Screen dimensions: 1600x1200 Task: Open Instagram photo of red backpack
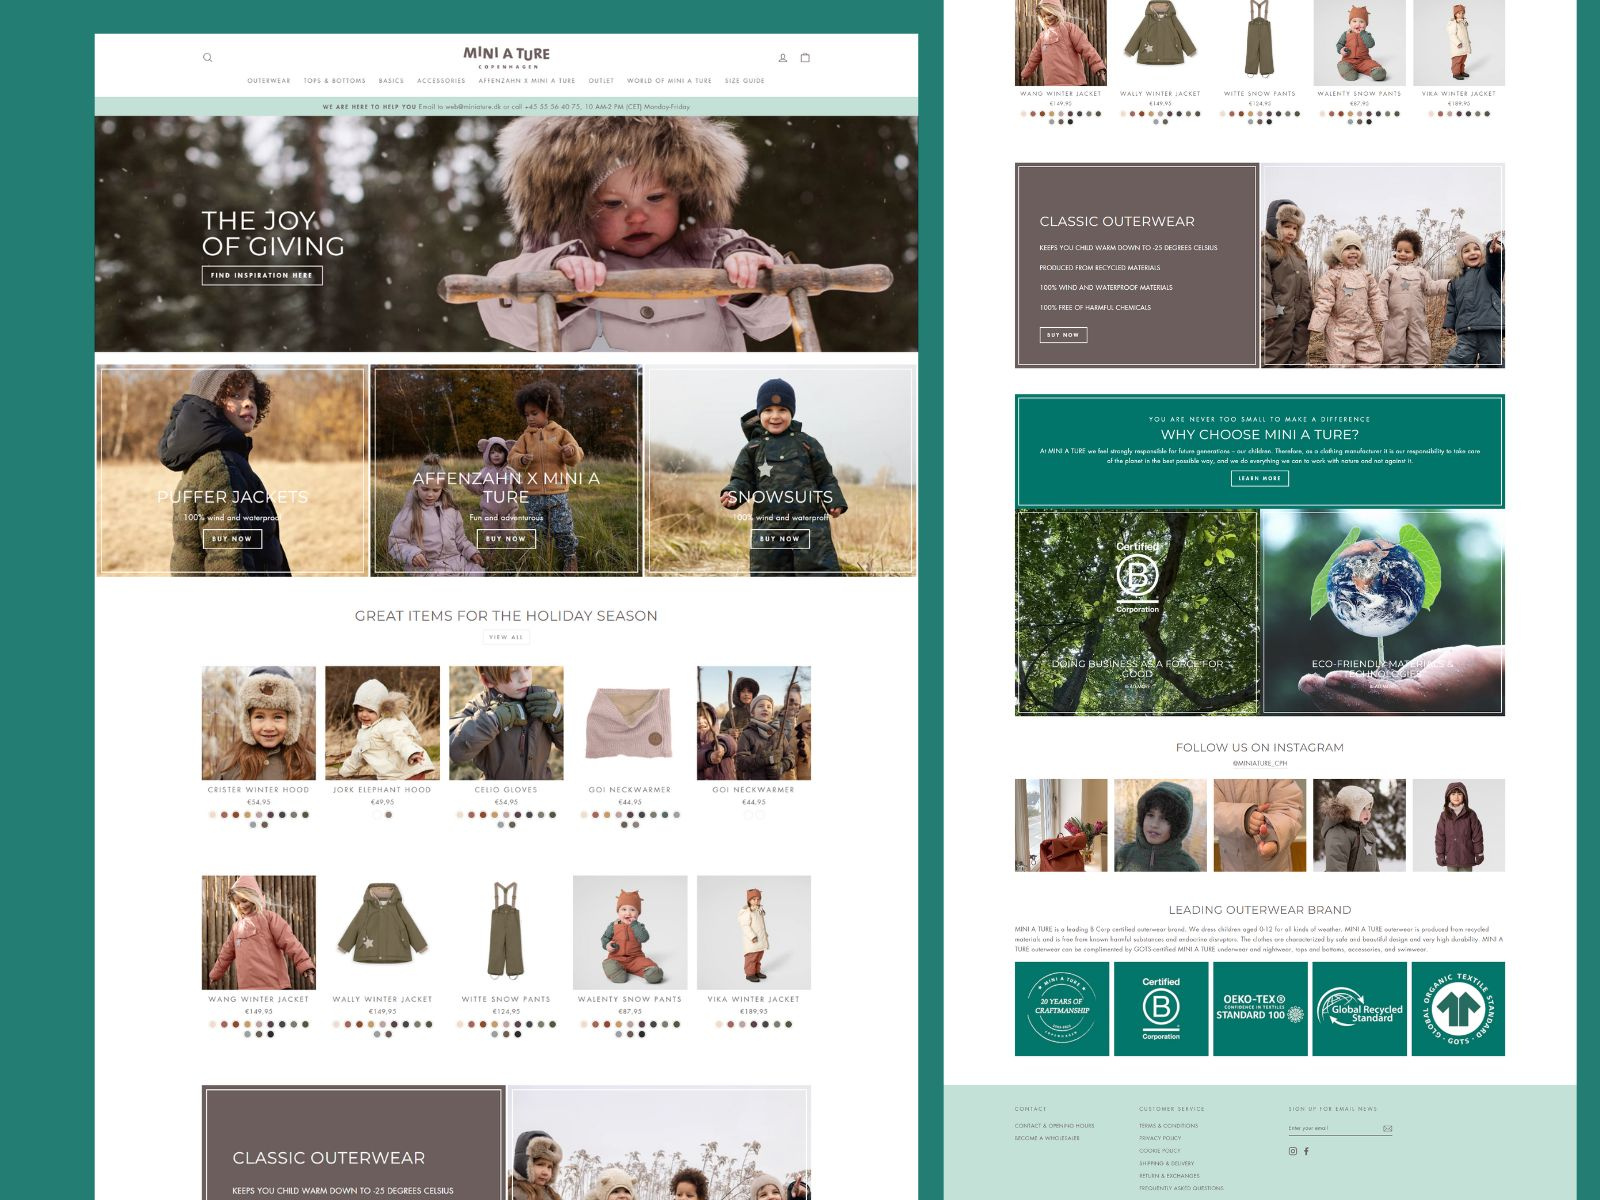pyautogui.click(x=1061, y=825)
